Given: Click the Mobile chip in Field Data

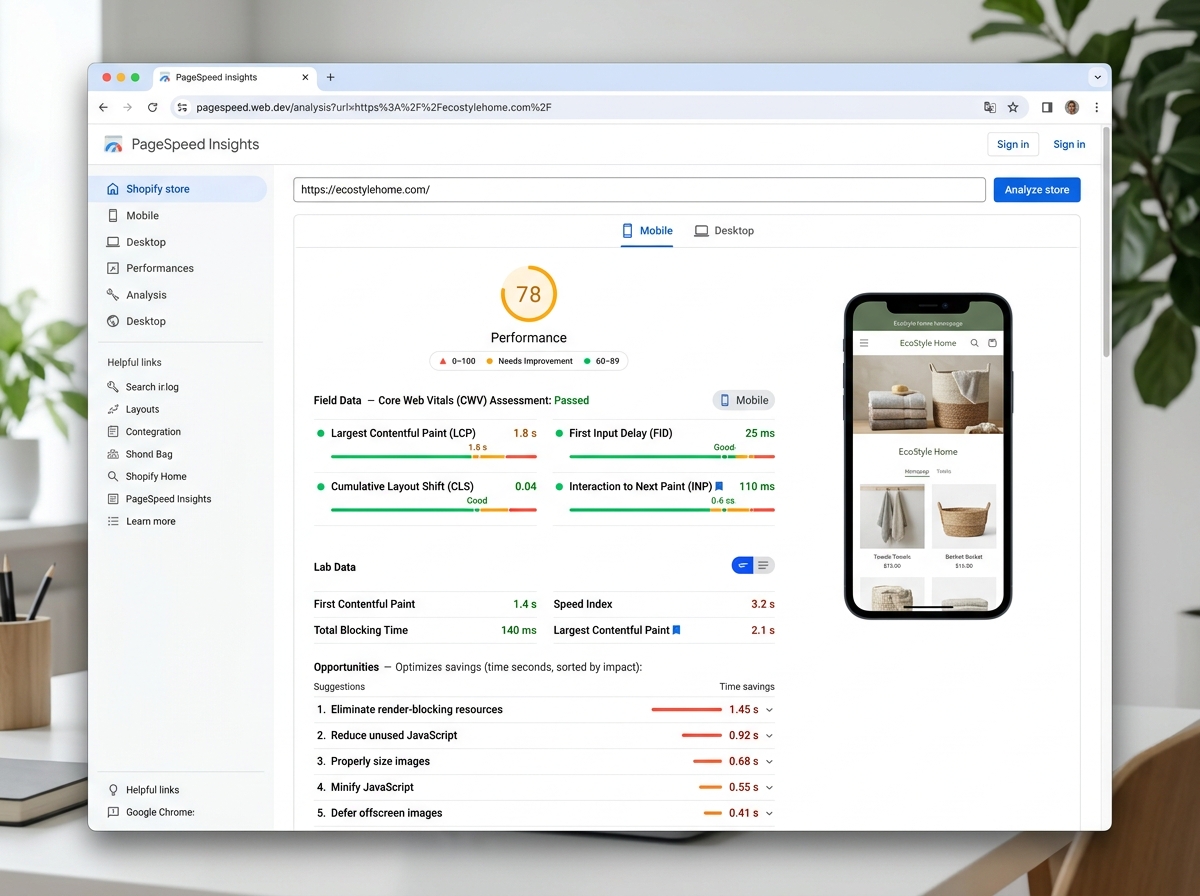Looking at the screenshot, I should tap(744, 400).
